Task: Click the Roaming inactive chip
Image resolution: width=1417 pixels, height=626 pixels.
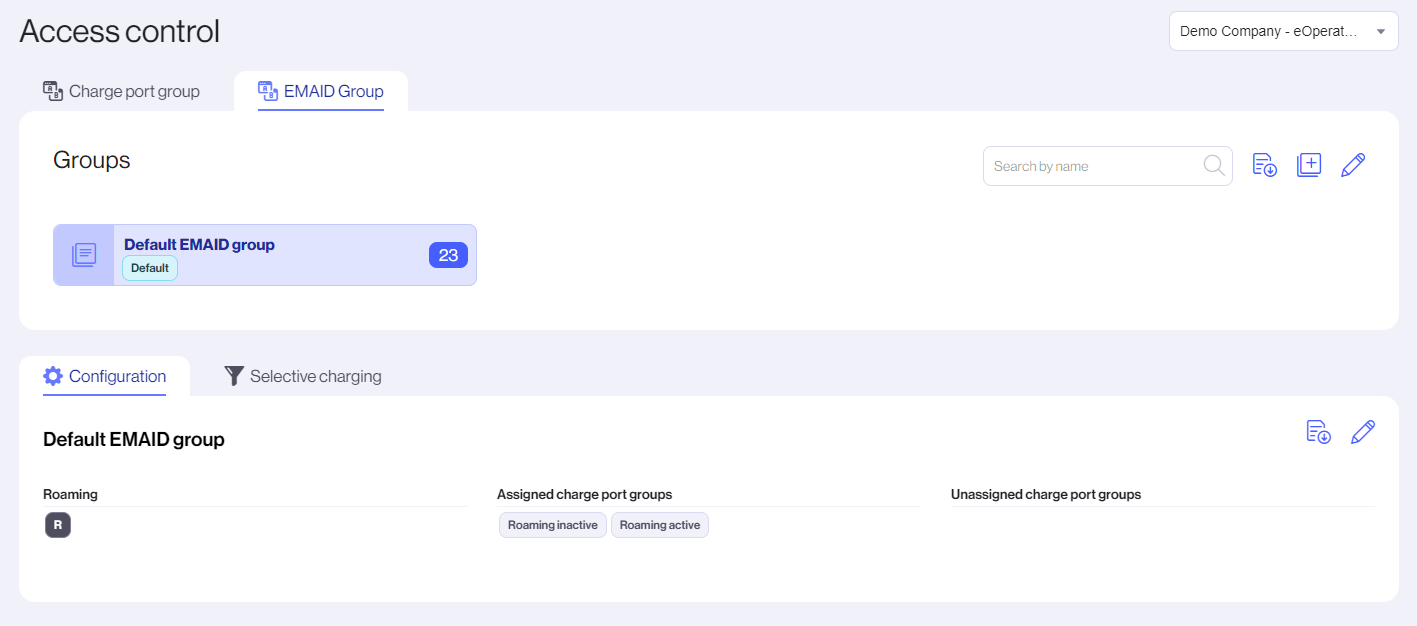Action: [x=552, y=525]
